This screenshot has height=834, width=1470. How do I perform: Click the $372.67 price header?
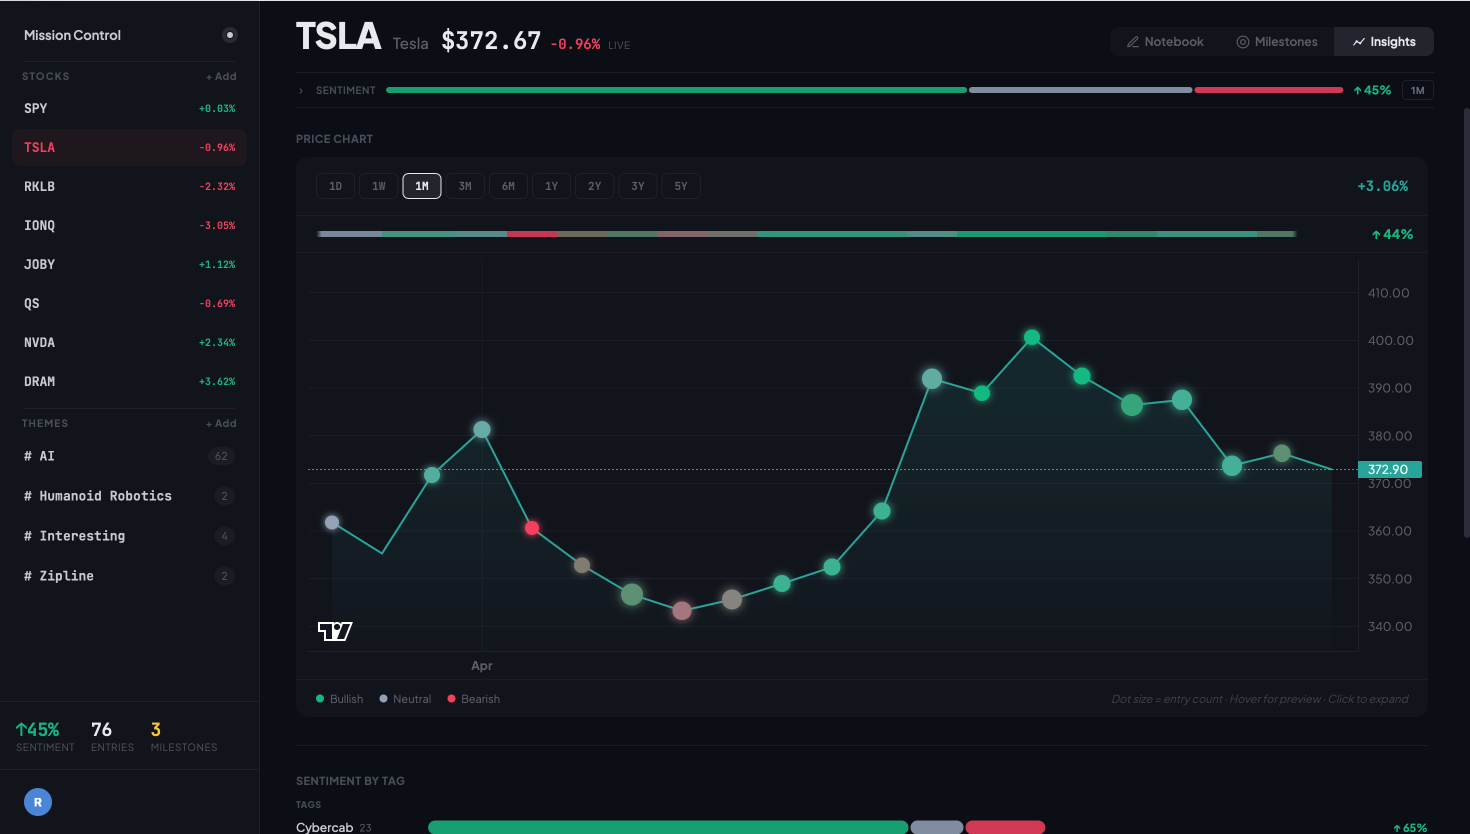click(491, 41)
